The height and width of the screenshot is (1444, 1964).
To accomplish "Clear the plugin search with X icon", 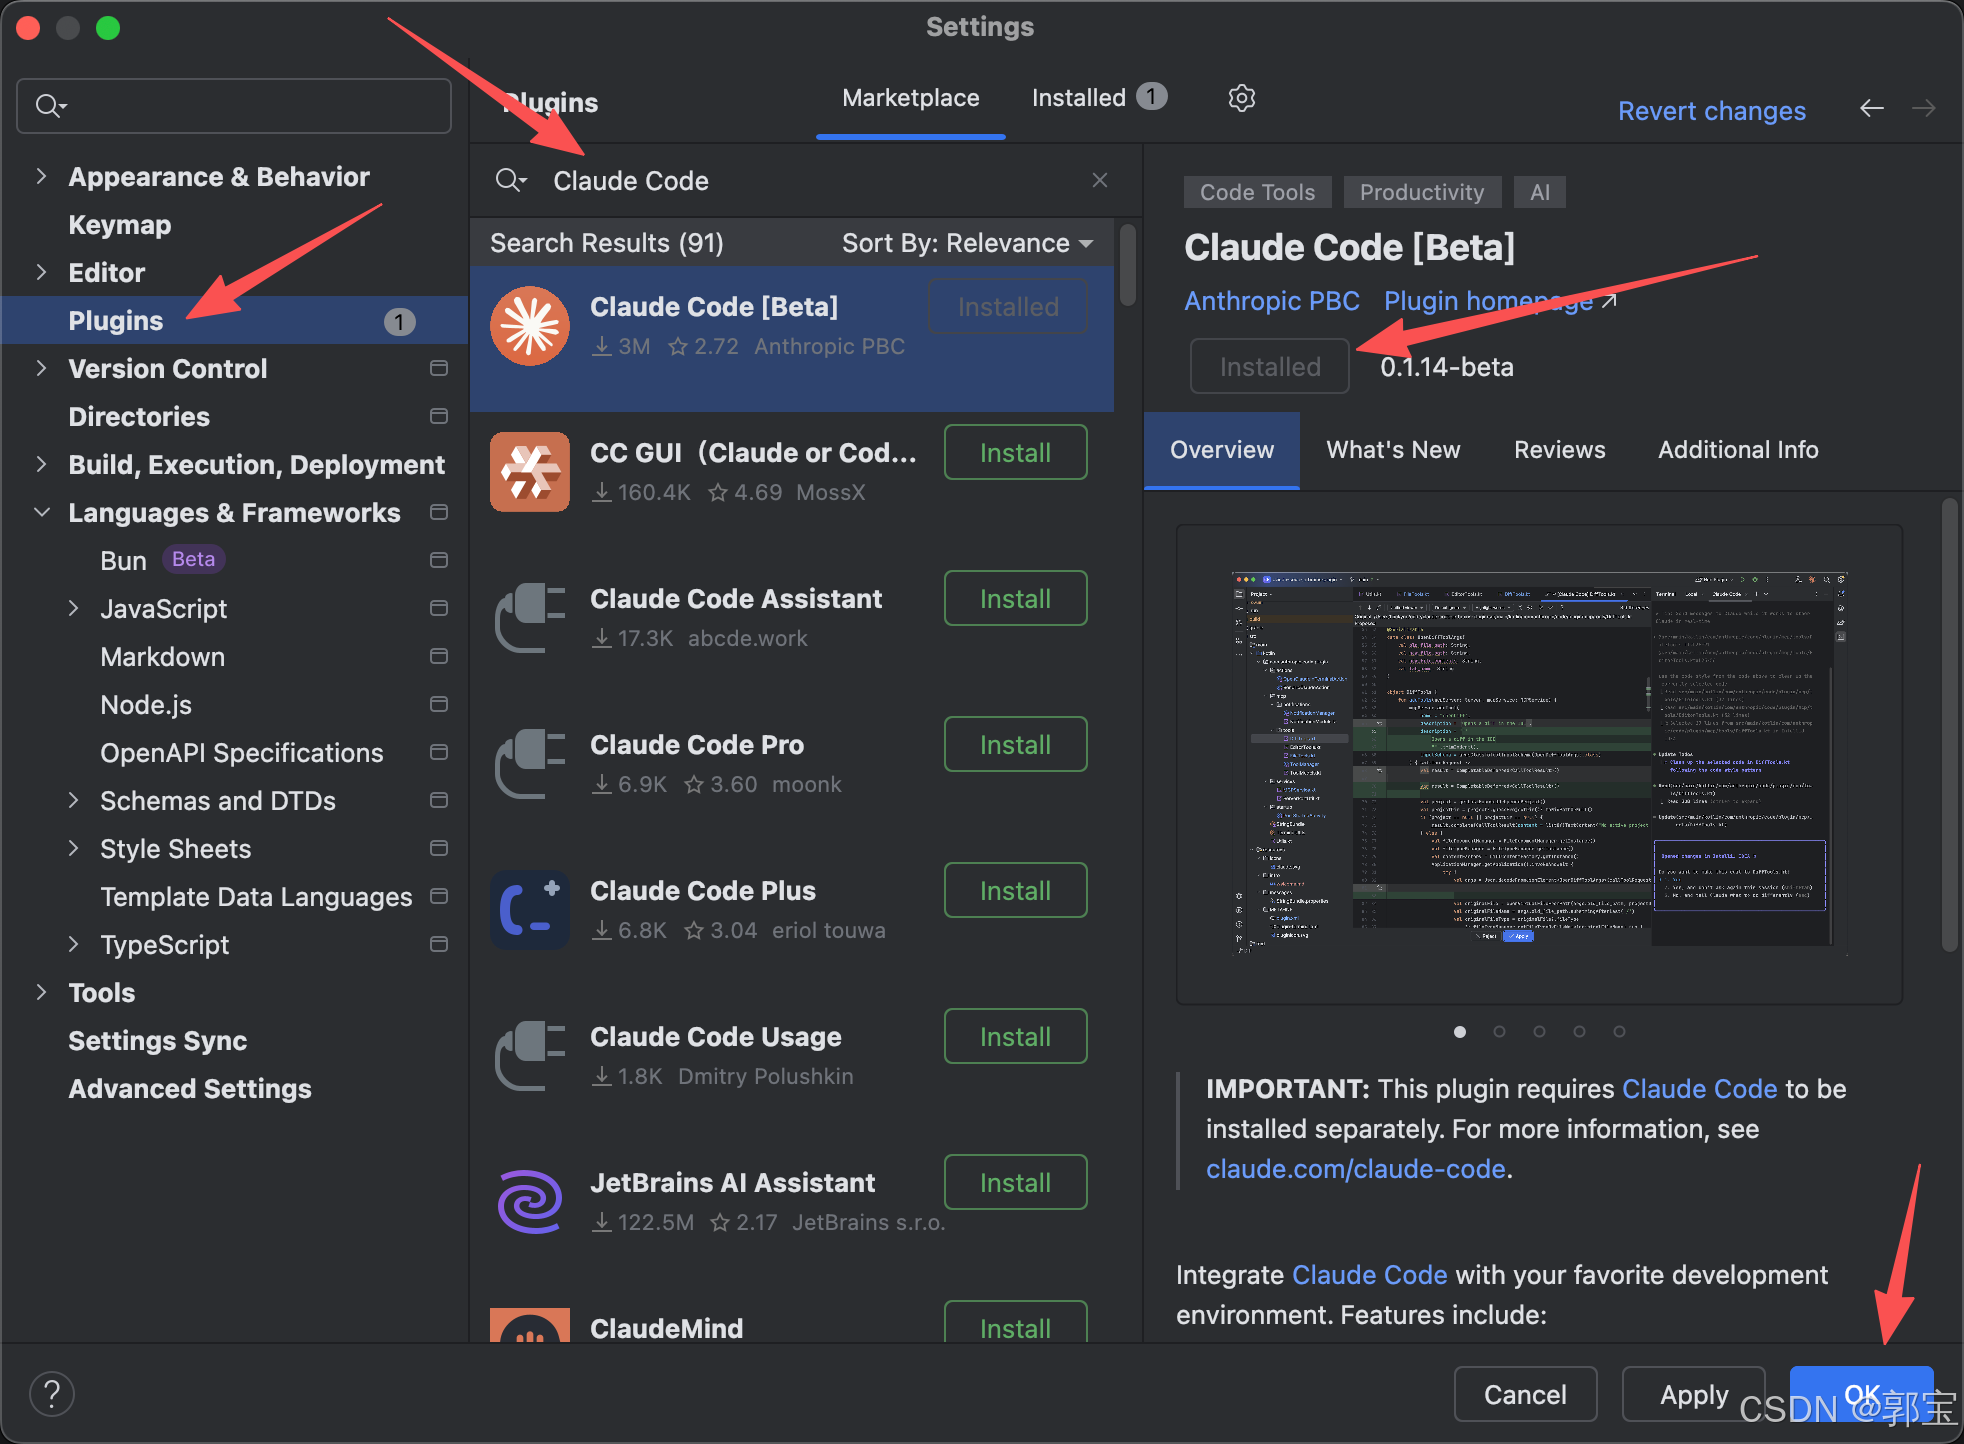I will [1100, 180].
